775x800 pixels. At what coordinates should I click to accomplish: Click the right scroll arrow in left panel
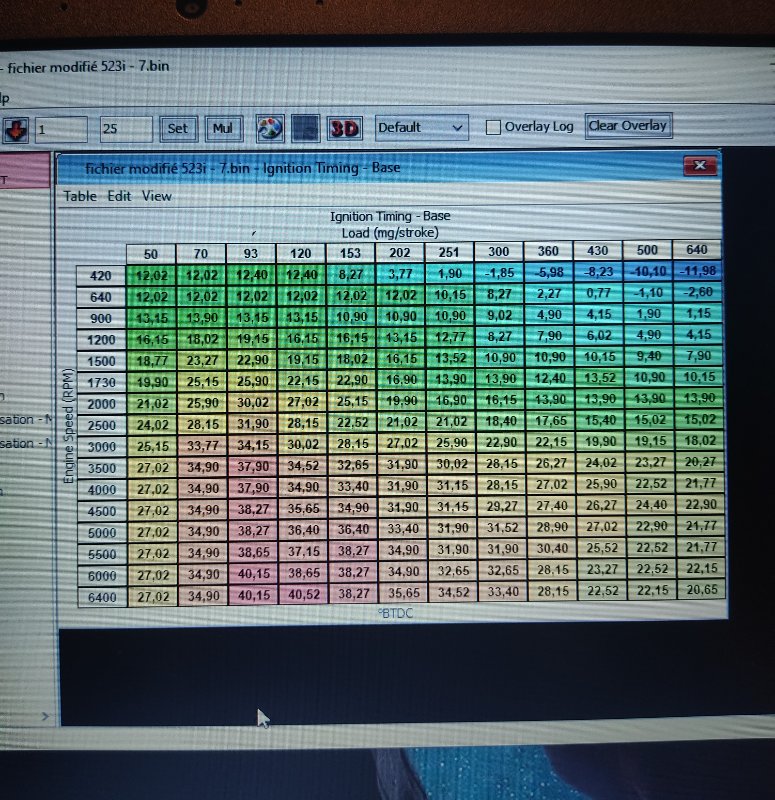coord(45,716)
